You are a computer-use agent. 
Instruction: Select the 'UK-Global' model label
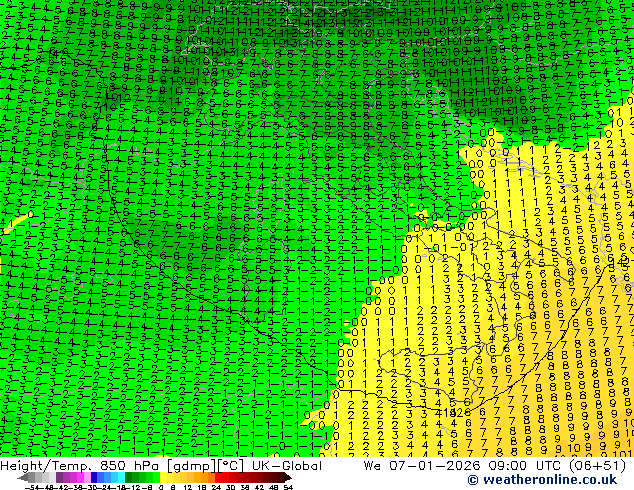pos(287,466)
